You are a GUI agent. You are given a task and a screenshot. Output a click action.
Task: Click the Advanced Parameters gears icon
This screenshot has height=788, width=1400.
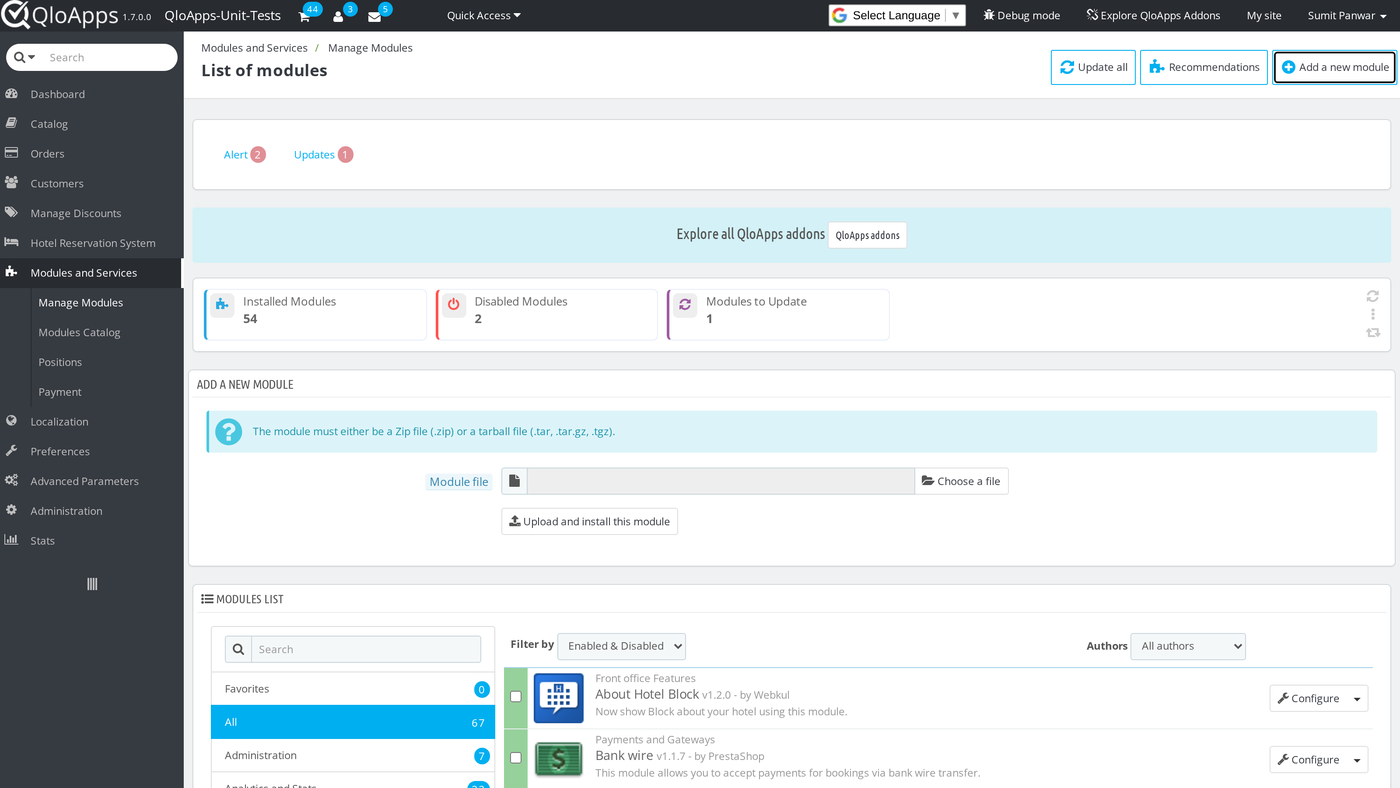click(12, 481)
